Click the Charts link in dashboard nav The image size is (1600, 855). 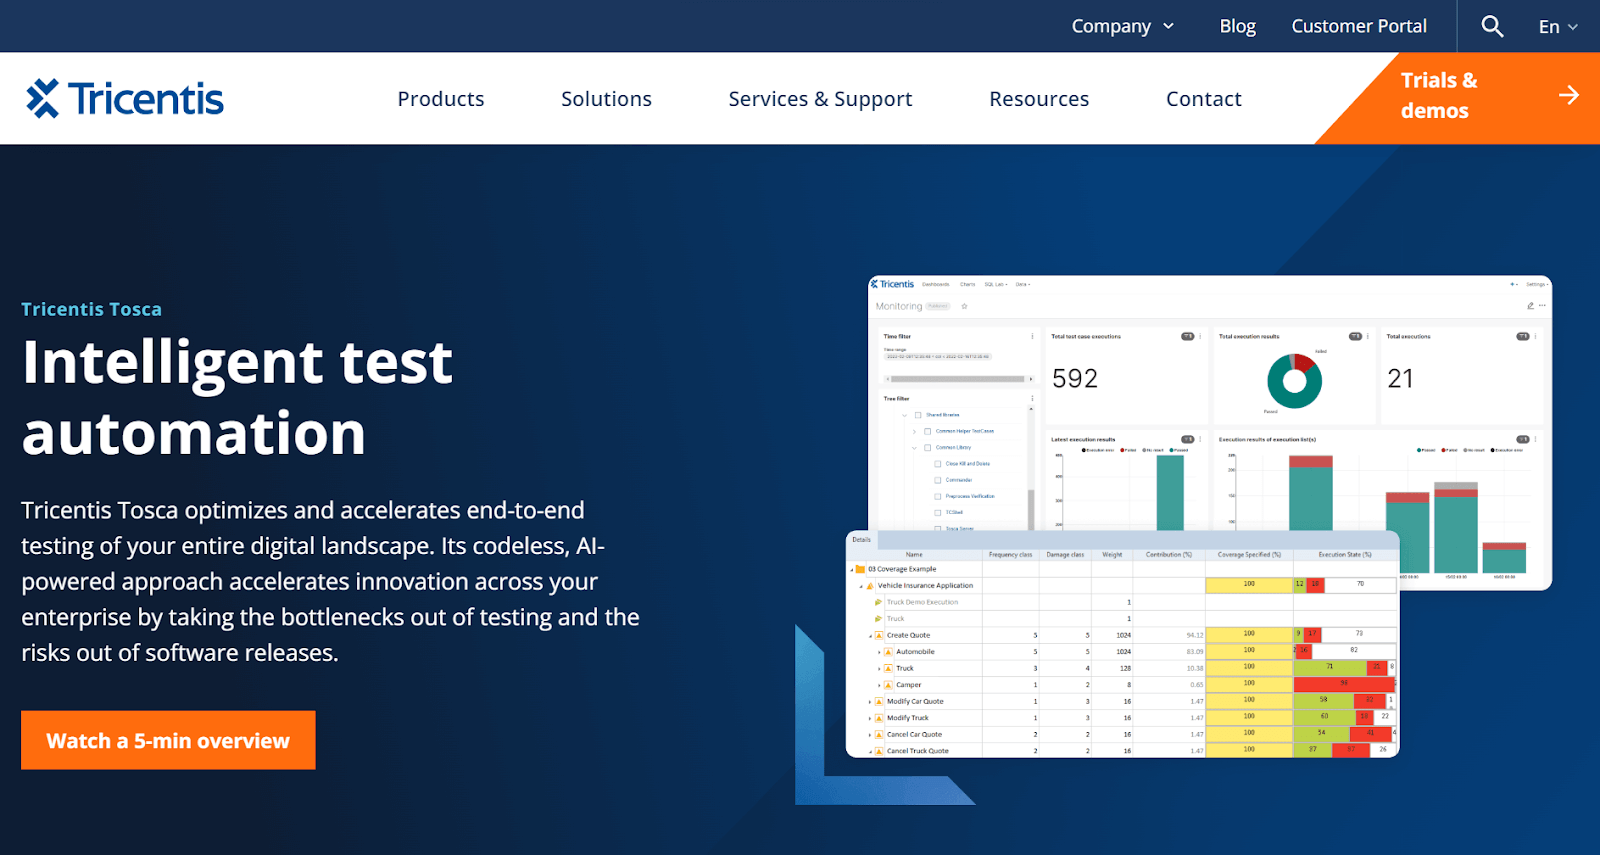(x=967, y=284)
